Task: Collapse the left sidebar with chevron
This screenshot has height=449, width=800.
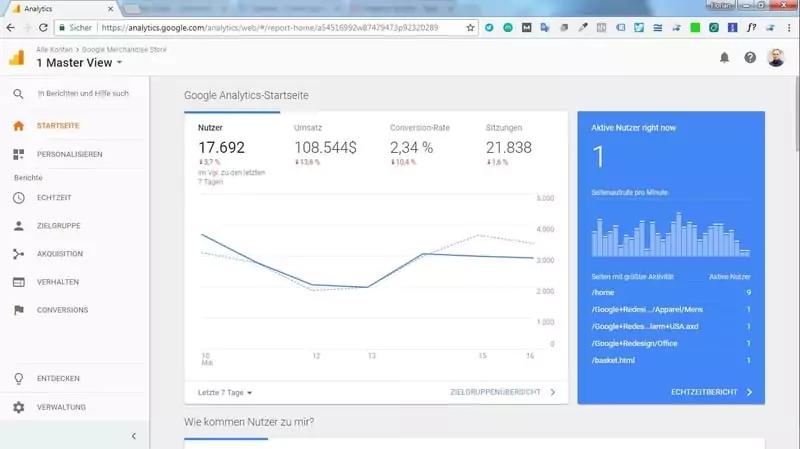Action: 134,437
